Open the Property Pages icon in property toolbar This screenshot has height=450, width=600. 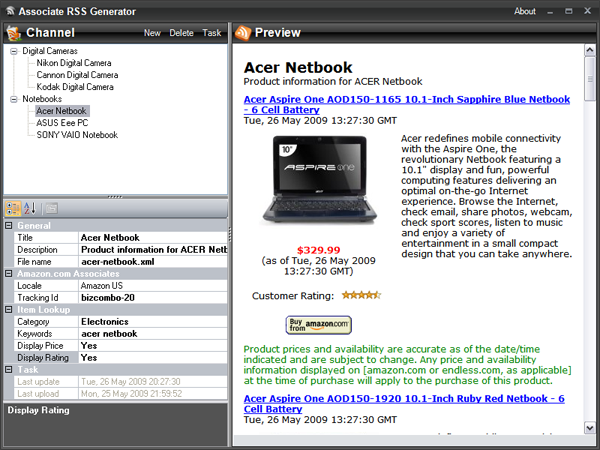pyautogui.click(x=52, y=209)
